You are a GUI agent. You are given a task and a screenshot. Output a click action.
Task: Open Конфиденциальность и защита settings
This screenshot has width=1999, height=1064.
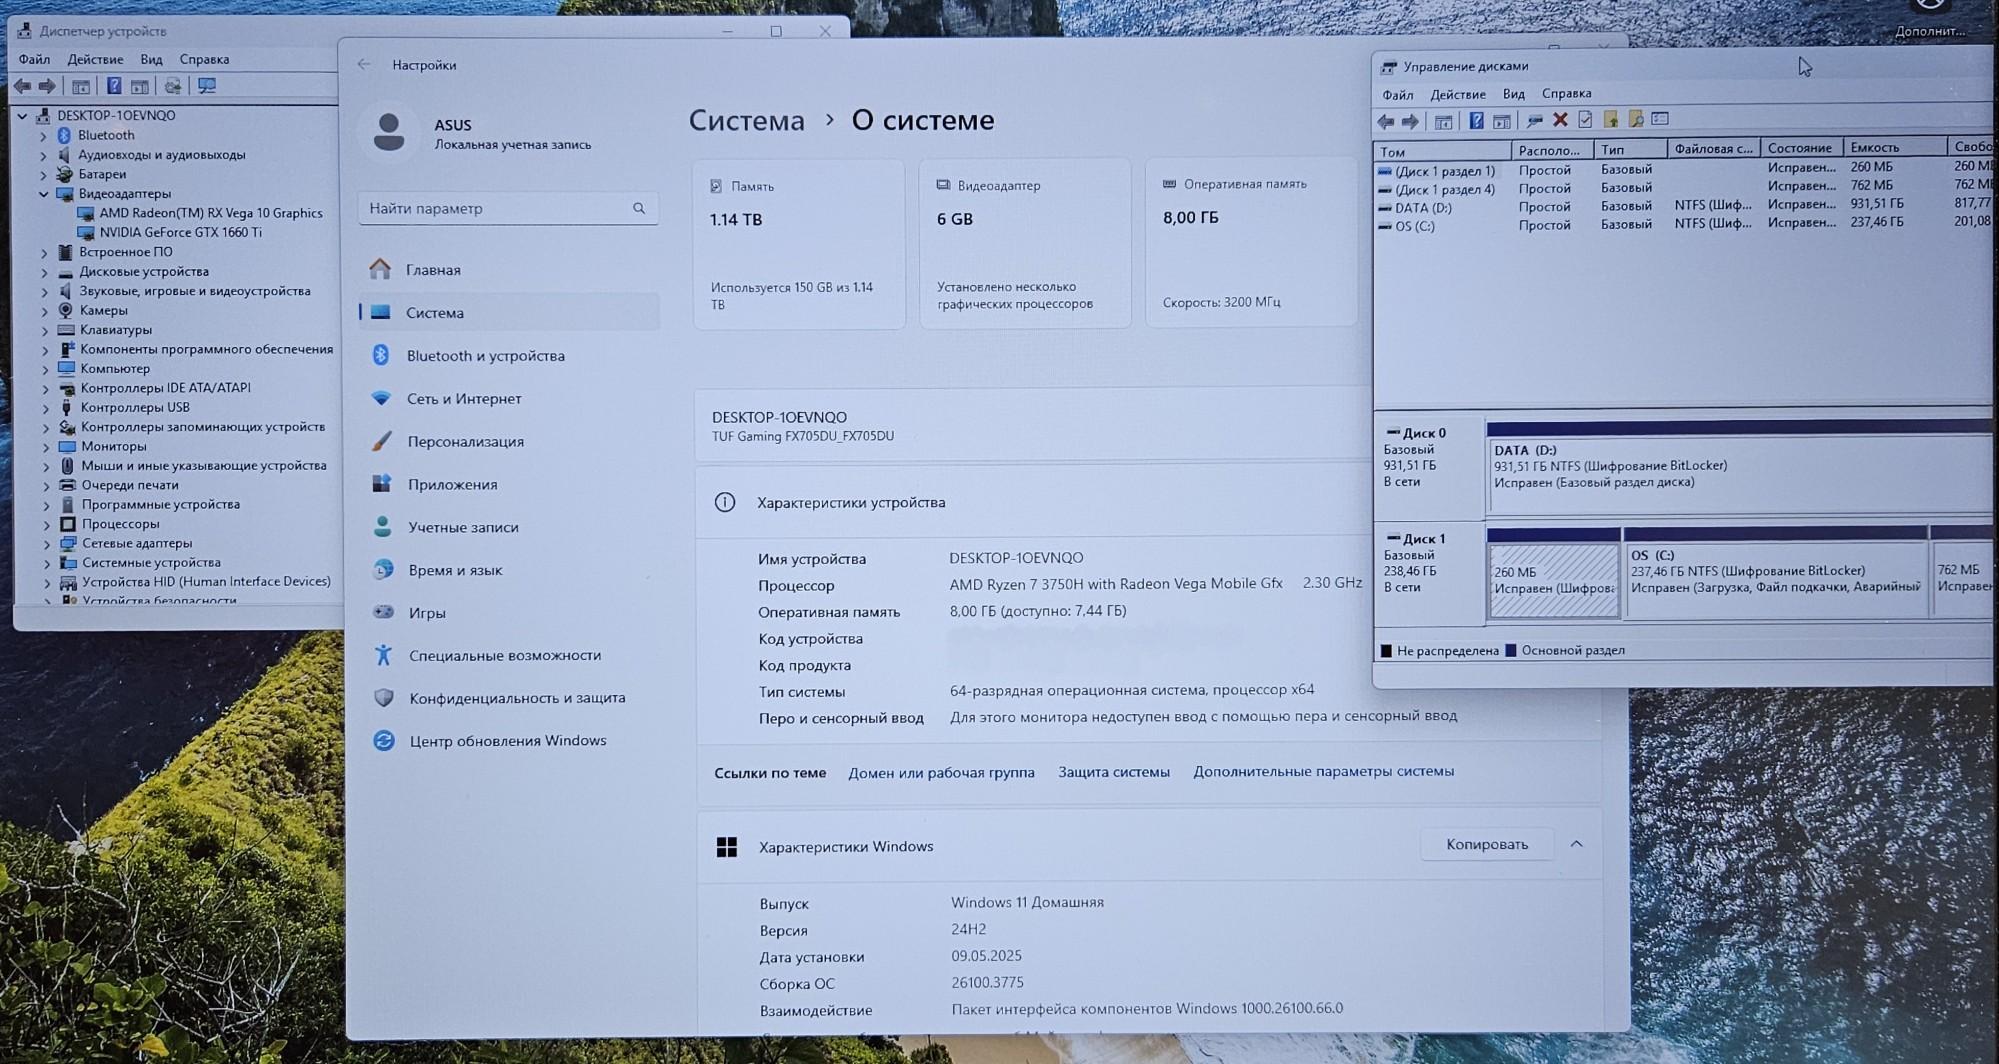tap(509, 698)
